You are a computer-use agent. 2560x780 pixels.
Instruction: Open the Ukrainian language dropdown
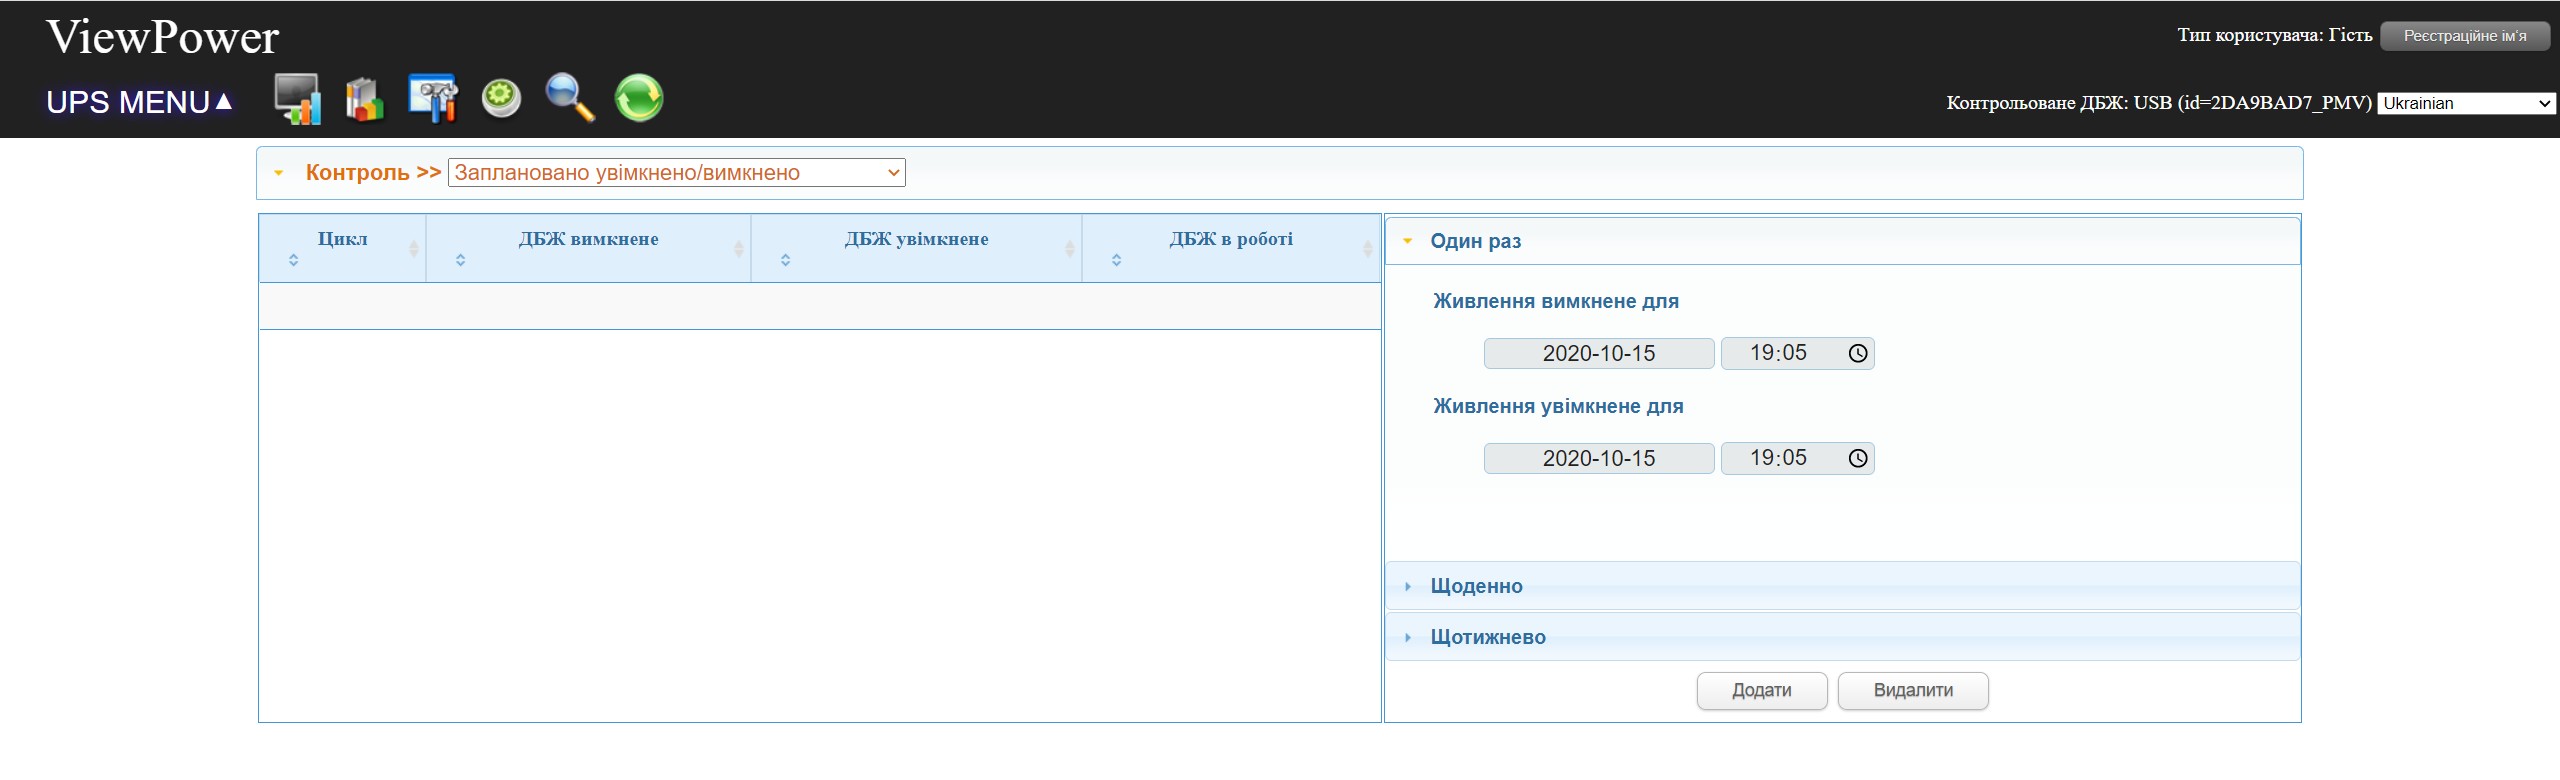click(2465, 103)
